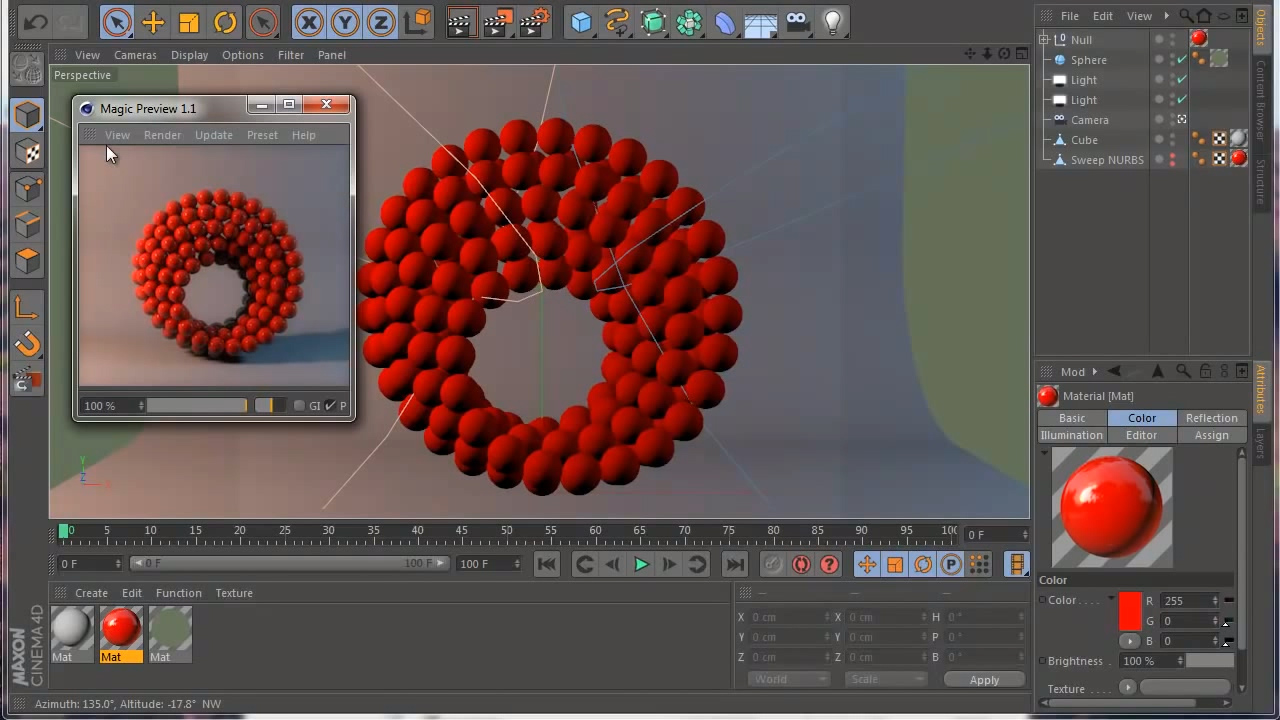Open the Scale dropdown in the coordinates panel
This screenshot has height=720, width=1280.
(885, 679)
